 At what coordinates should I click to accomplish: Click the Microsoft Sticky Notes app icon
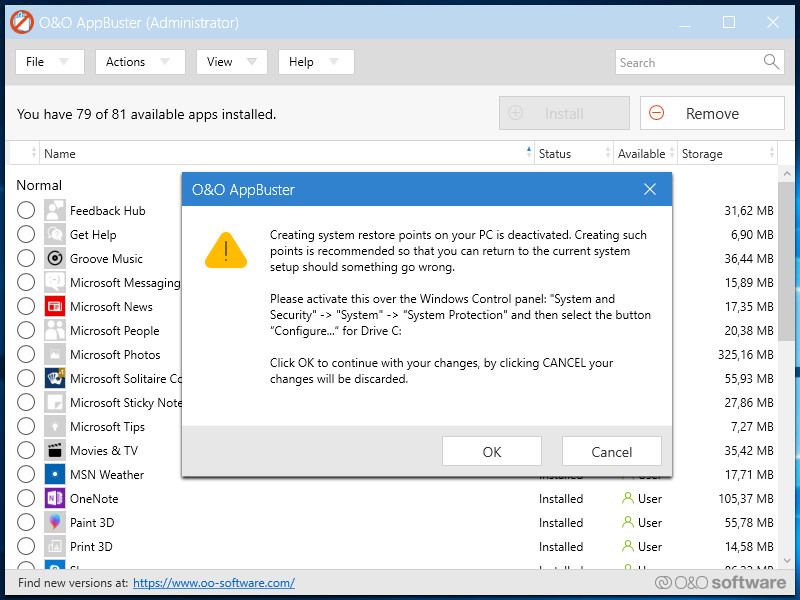(x=55, y=402)
